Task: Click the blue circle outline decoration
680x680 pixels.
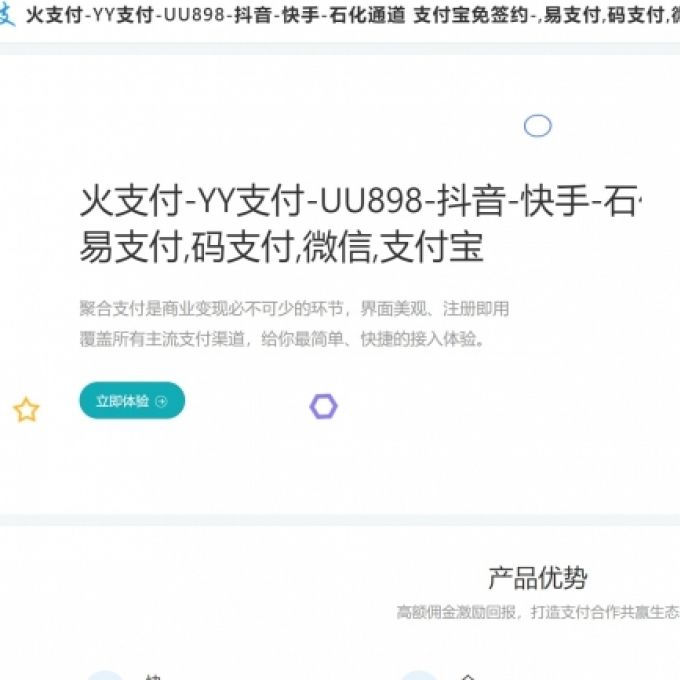Action: (537, 126)
